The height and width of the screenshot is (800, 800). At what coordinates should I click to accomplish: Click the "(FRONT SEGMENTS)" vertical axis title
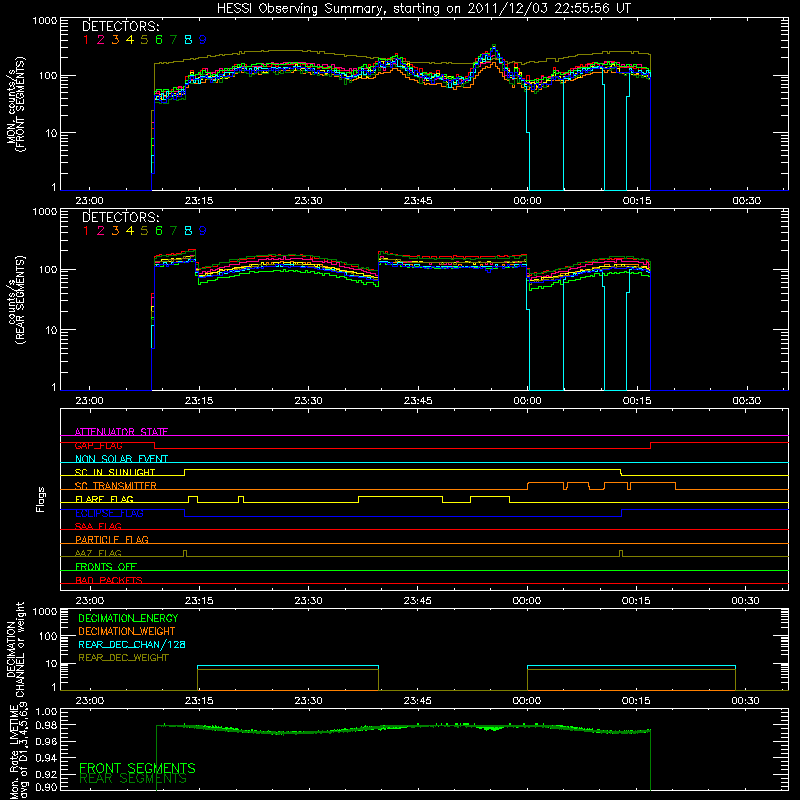point(20,104)
